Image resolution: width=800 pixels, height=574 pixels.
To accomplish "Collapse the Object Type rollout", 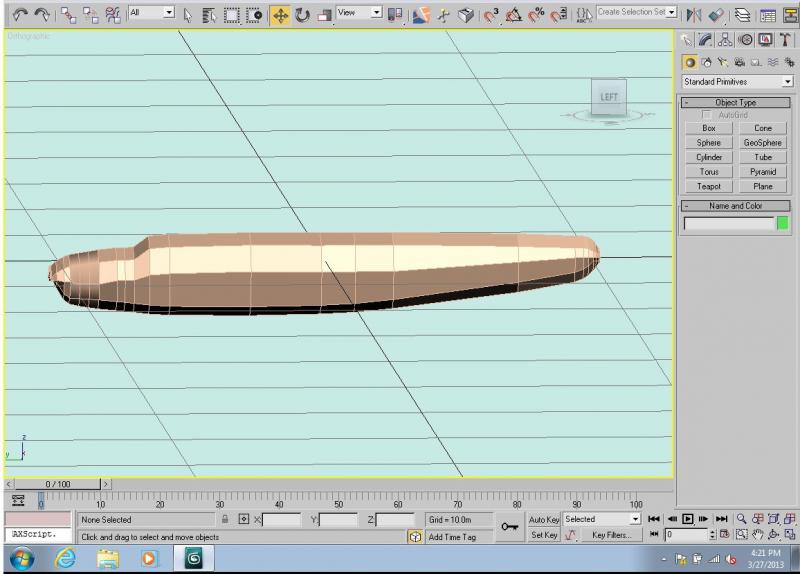I will pyautogui.click(x=735, y=103).
